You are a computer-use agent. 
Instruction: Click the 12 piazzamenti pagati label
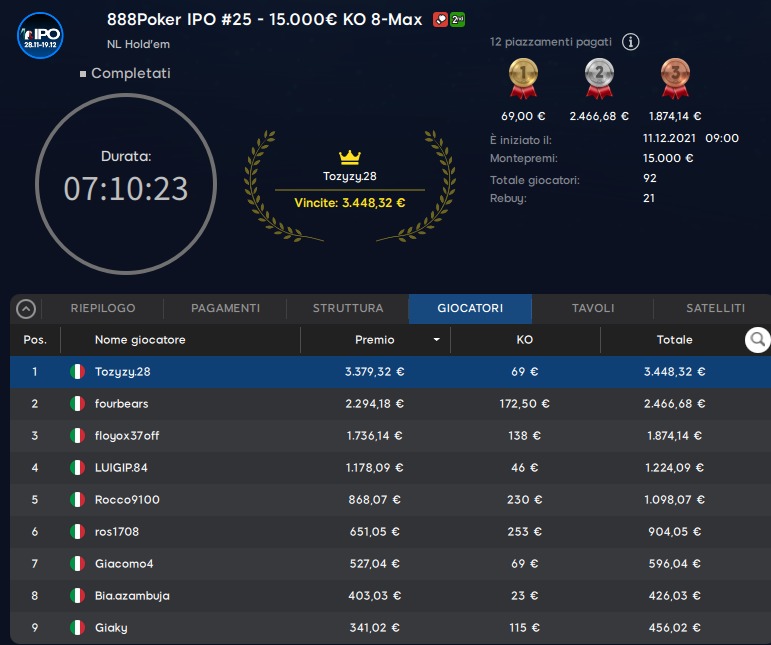point(551,42)
